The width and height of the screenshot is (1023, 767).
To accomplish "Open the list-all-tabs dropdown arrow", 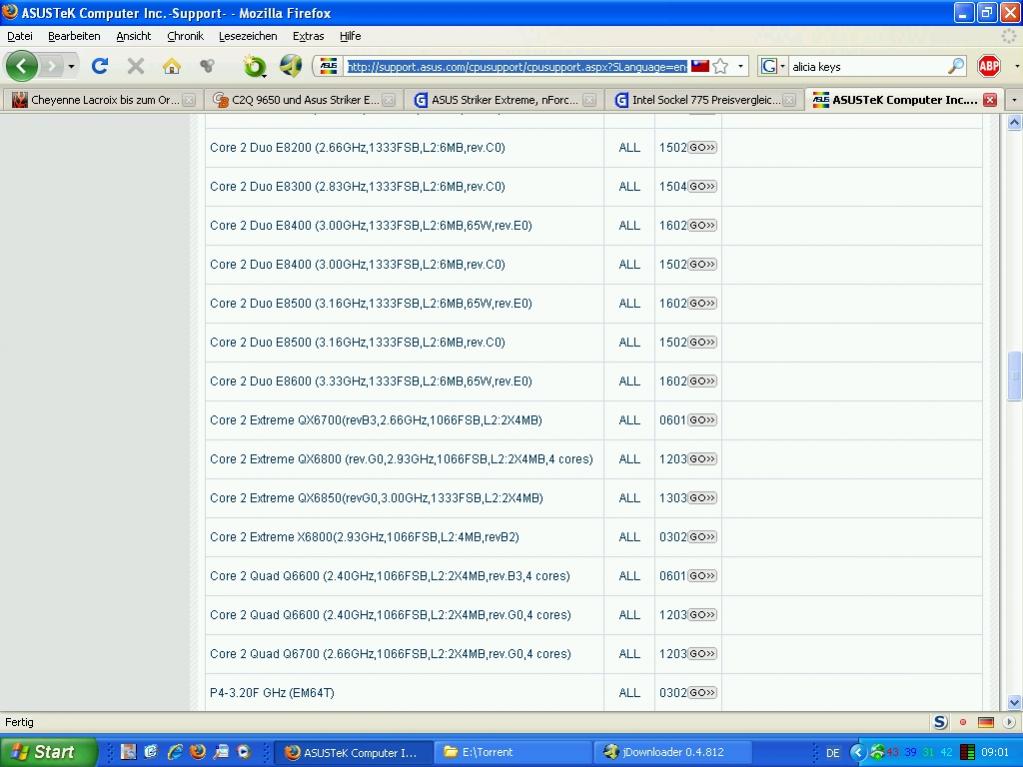I will tap(1014, 100).
